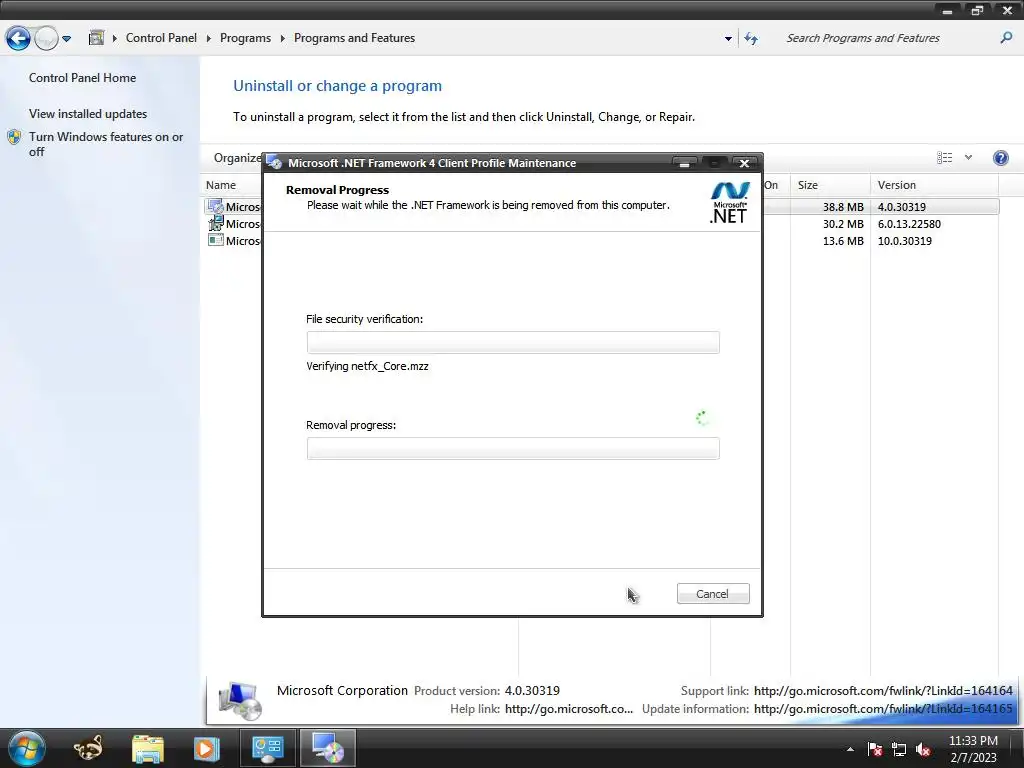The image size is (1024, 768).
Task: Open support link ending LinkId=164164
Action: pyautogui.click(x=883, y=690)
